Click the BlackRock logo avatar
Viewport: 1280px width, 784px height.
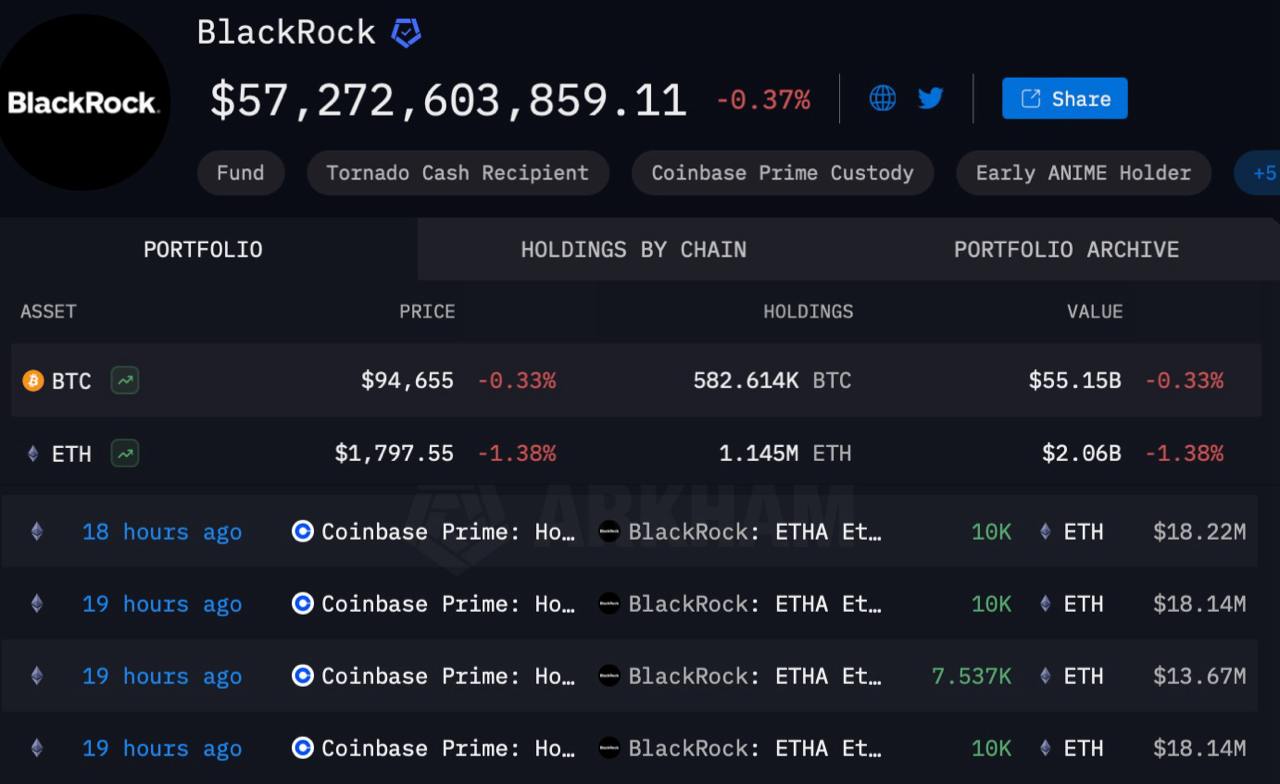(x=82, y=102)
